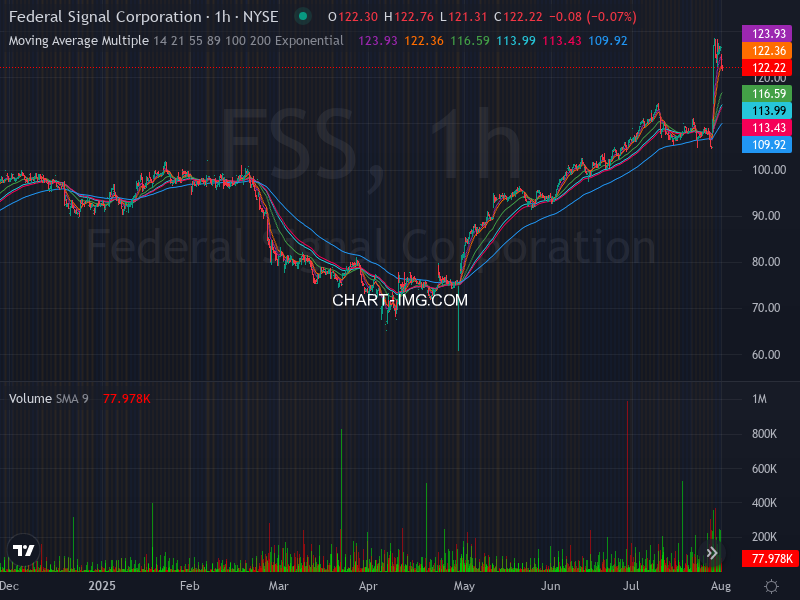The image size is (800, 600).
Task: Click the O122.30 open value in header
Action: [353, 17]
